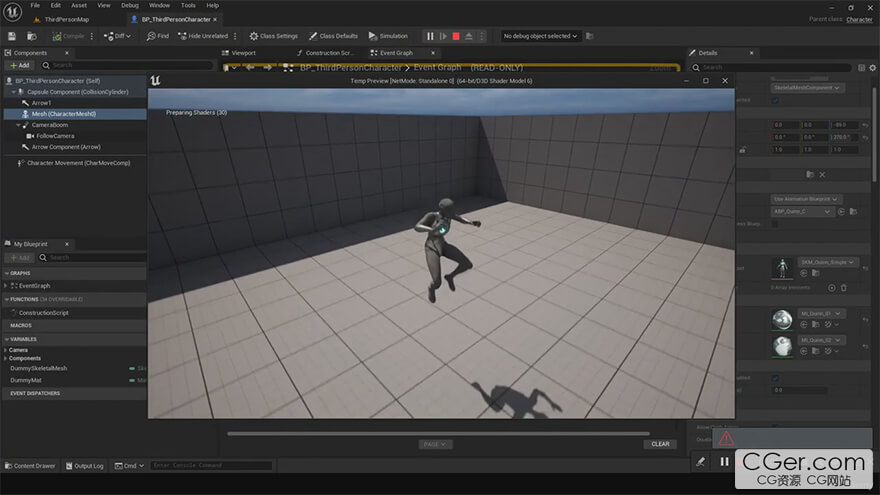Select Arrow Component (Arrow)
This screenshot has width=880, height=495.
coord(66,147)
